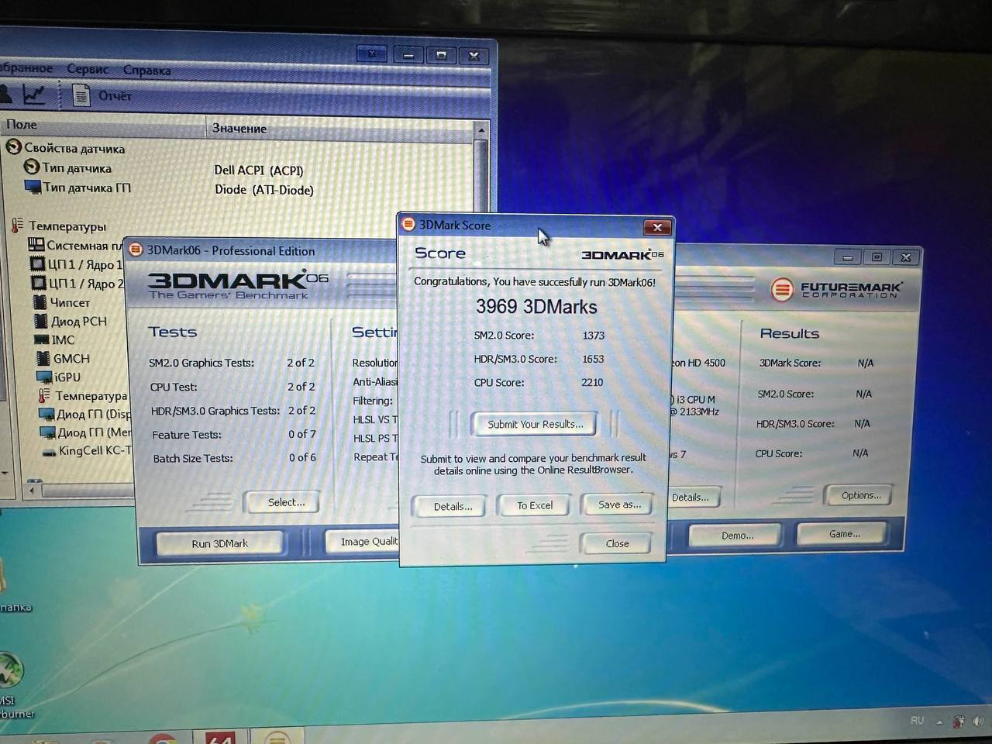
Task: Click the Поле column header
Action: click(x=104, y=125)
